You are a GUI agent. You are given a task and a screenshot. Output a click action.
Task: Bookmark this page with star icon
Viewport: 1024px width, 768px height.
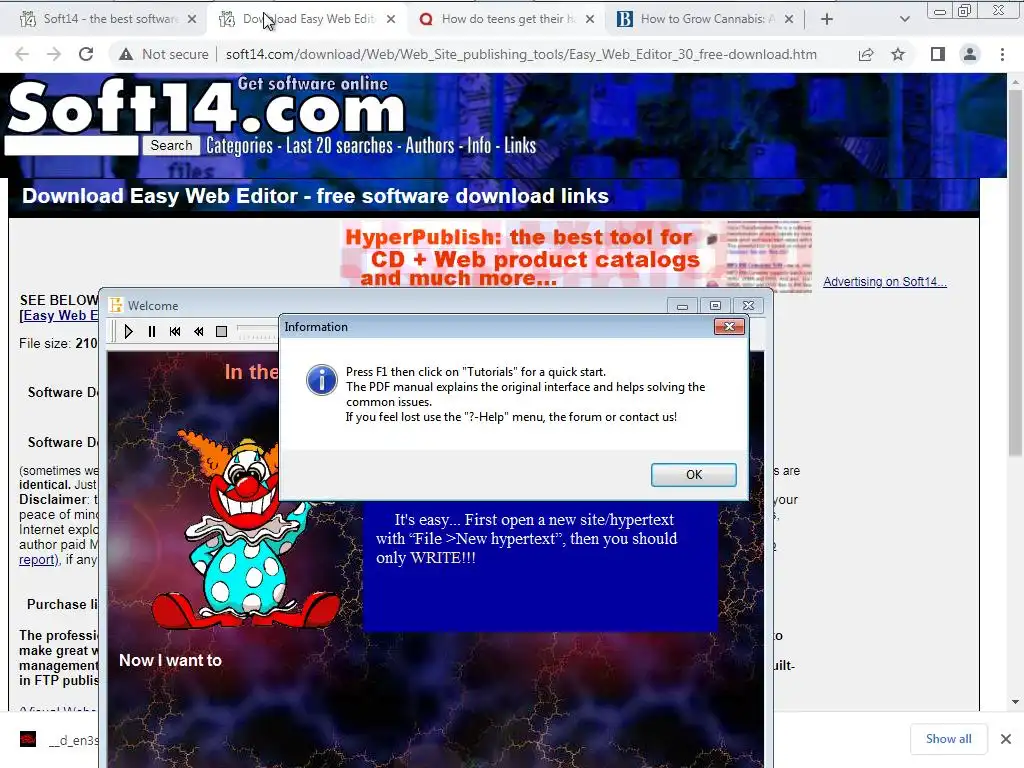(898, 54)
